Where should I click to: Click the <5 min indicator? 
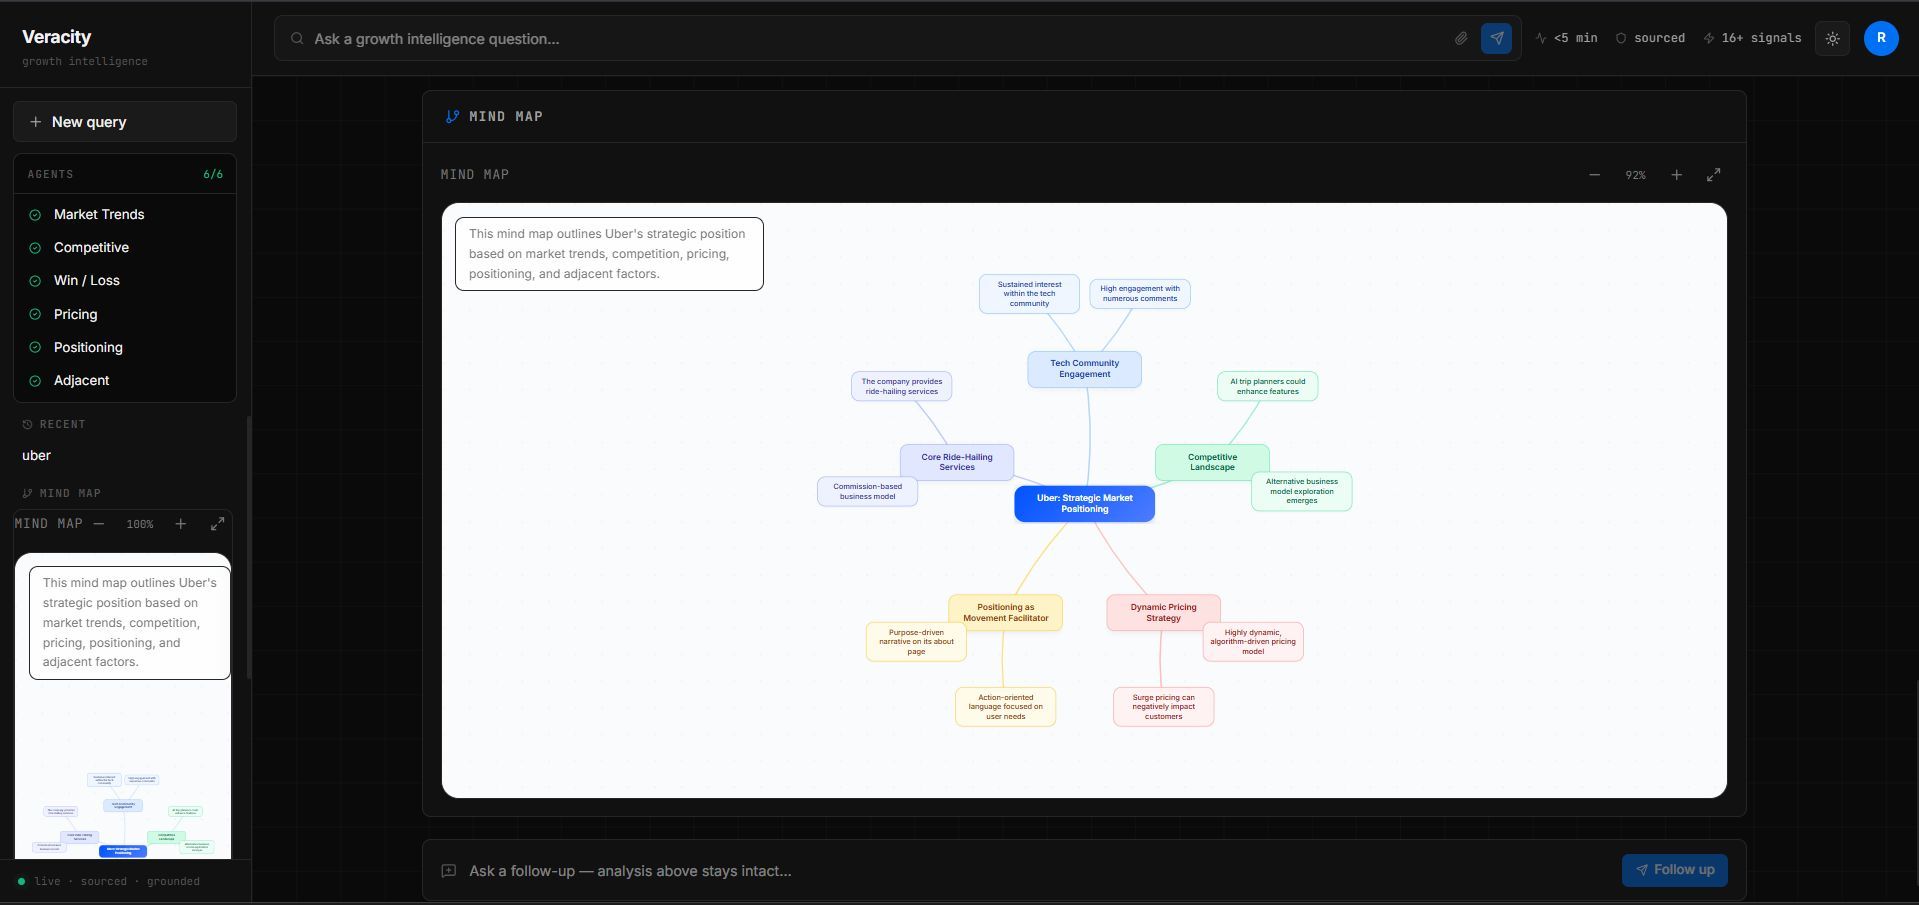click(1566, 38)
